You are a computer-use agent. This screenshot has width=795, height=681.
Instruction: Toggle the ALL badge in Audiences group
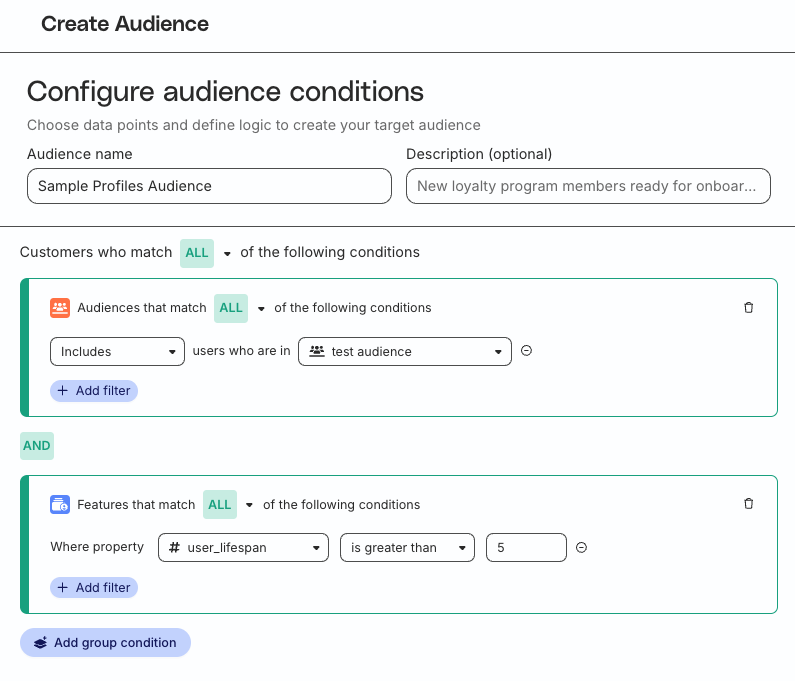(231, 308)
